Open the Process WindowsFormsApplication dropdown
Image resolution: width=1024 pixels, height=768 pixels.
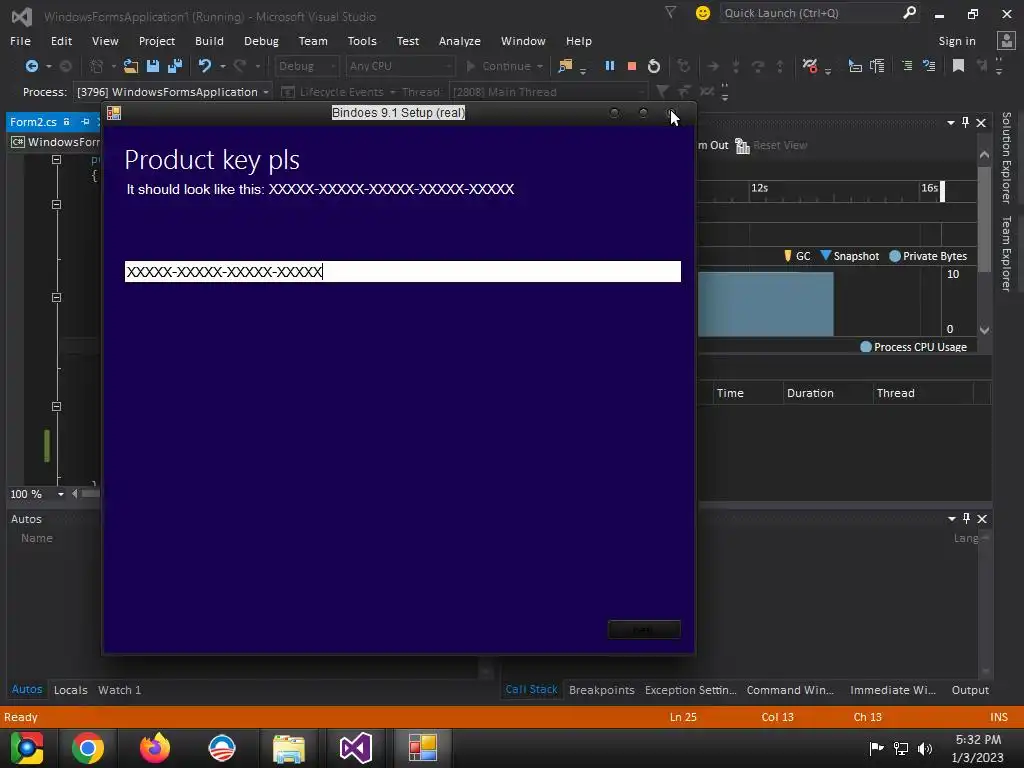point(172,92)
